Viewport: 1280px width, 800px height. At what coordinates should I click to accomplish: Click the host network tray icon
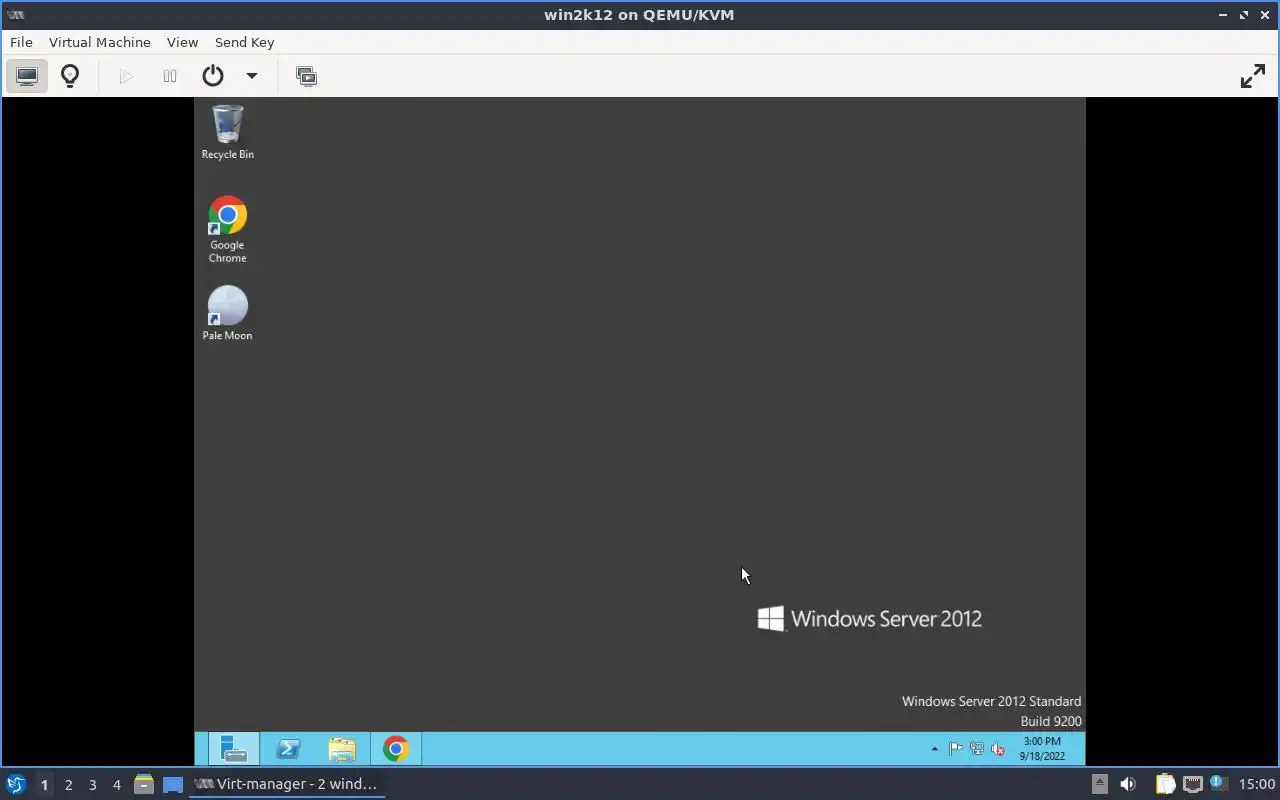pos(1192,784)
